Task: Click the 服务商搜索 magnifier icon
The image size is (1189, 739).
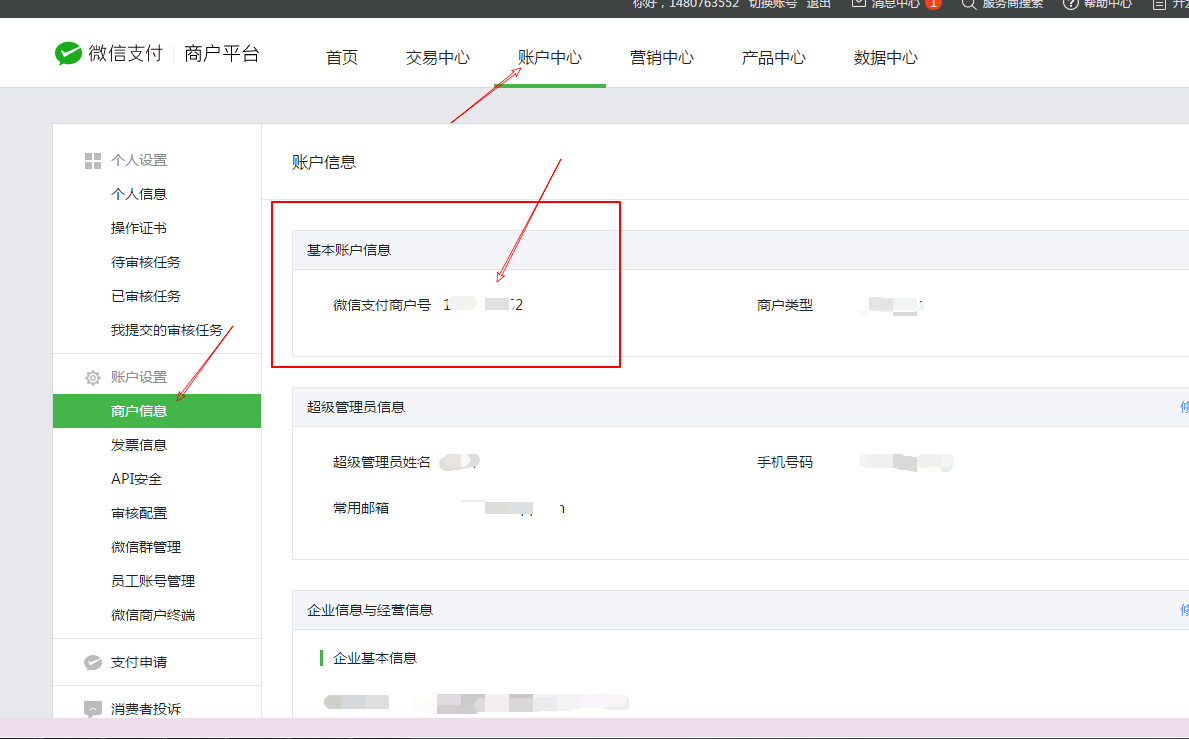Action: click(x=968, y=4)
